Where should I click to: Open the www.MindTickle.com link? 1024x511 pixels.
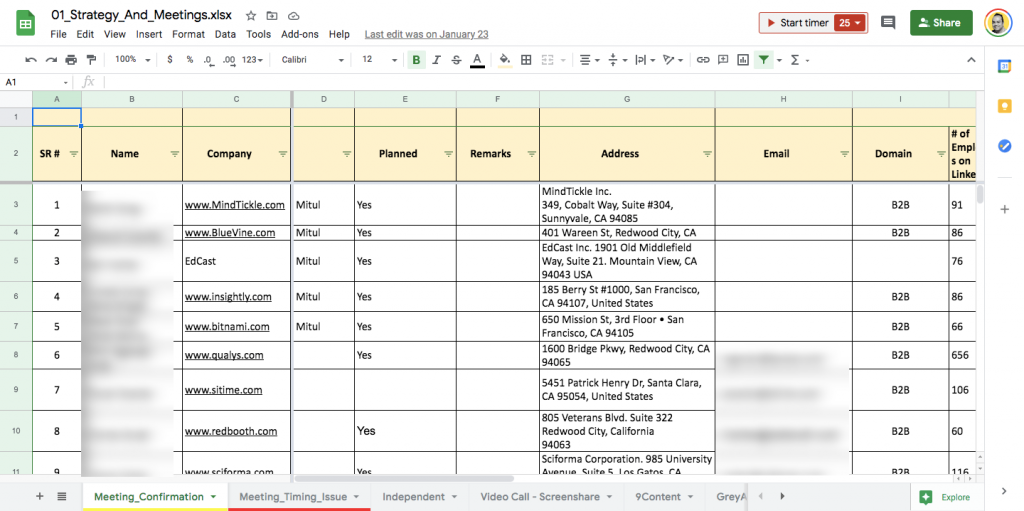coord(234,205)
